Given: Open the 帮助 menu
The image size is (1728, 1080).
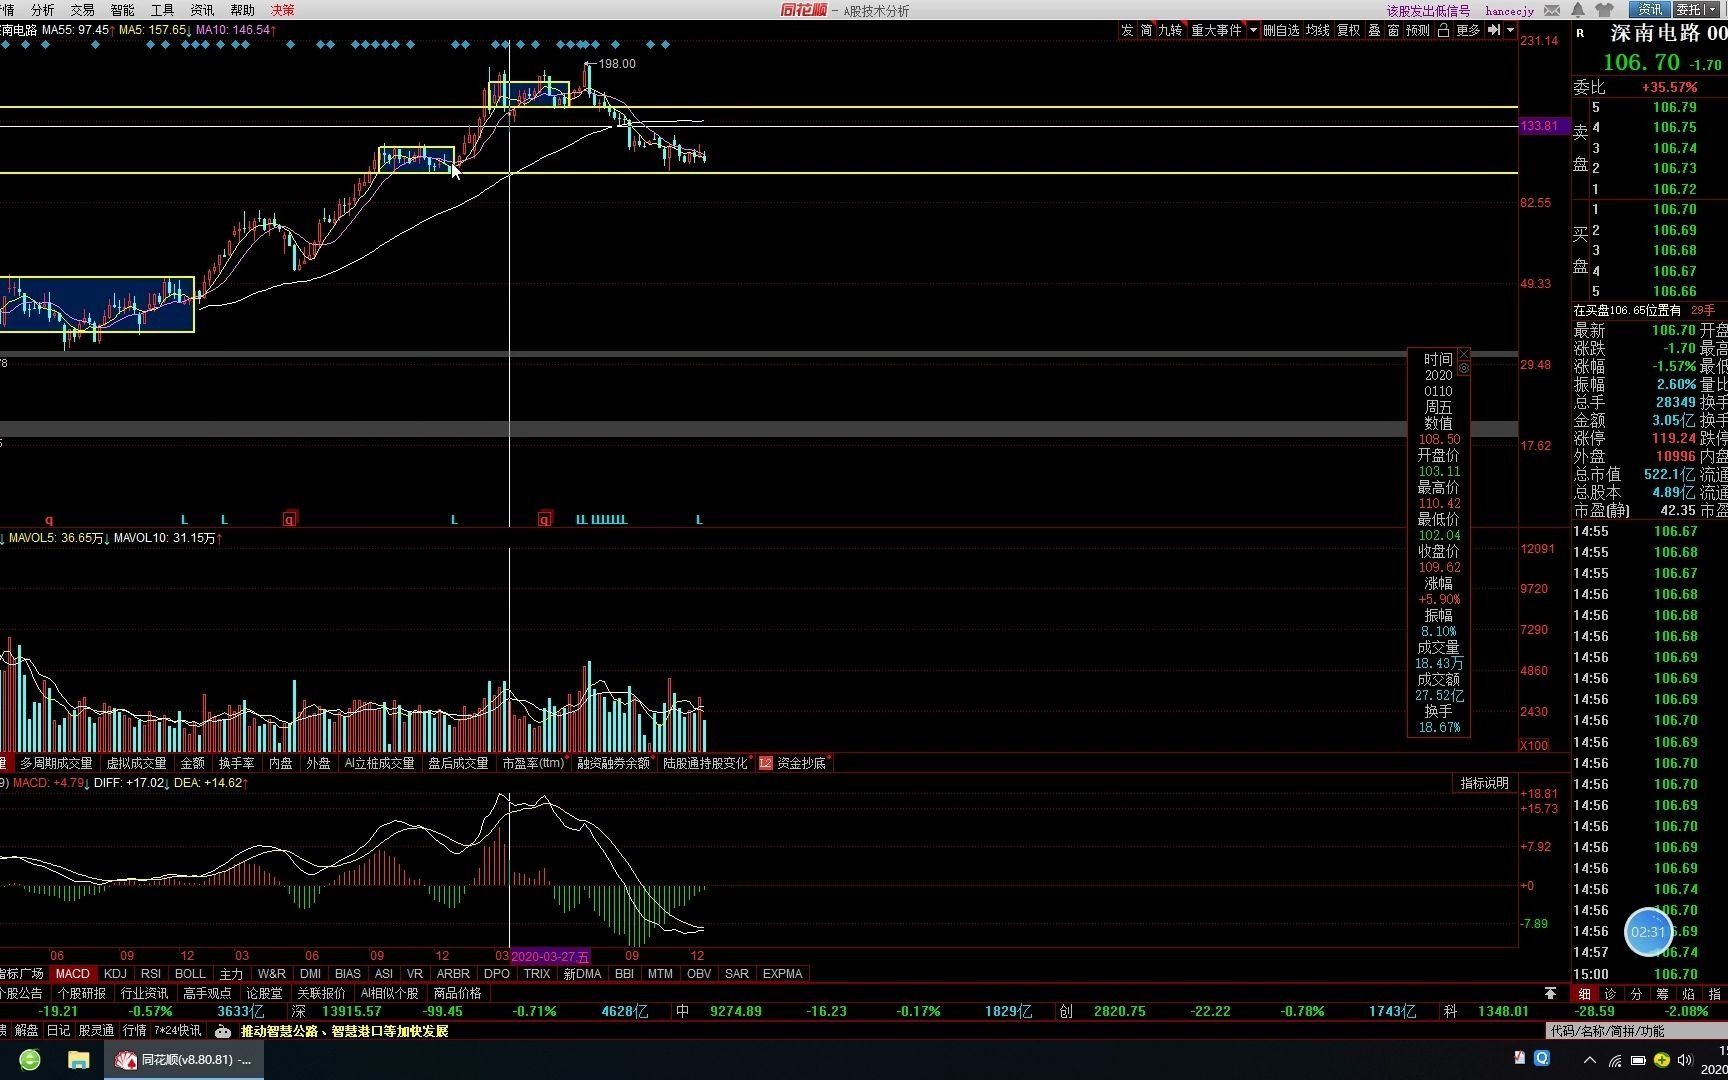Looking at the screenshot, I should pyautogui.click(x=242, y=10).
